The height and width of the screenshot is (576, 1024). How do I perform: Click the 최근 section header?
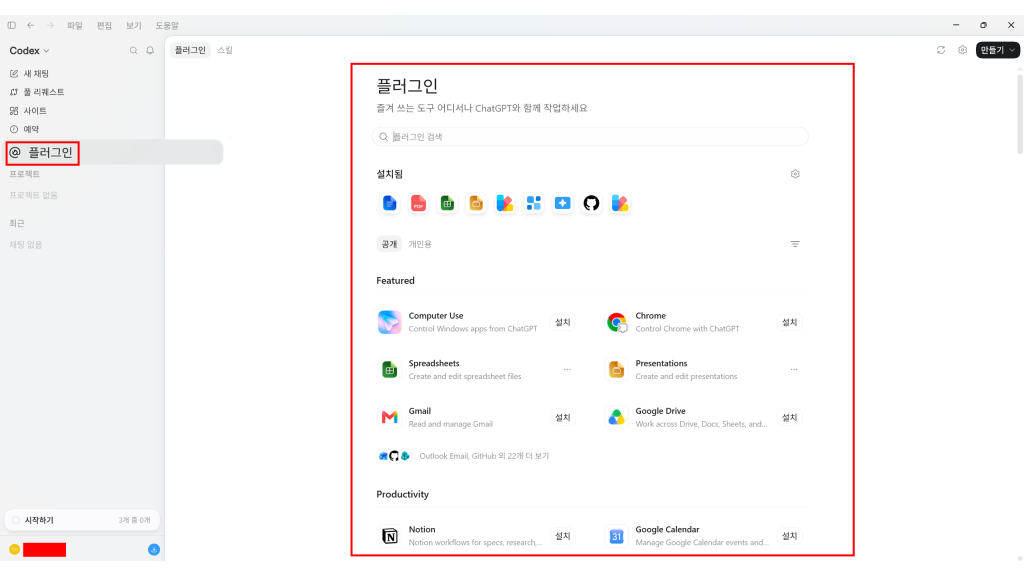16,223
